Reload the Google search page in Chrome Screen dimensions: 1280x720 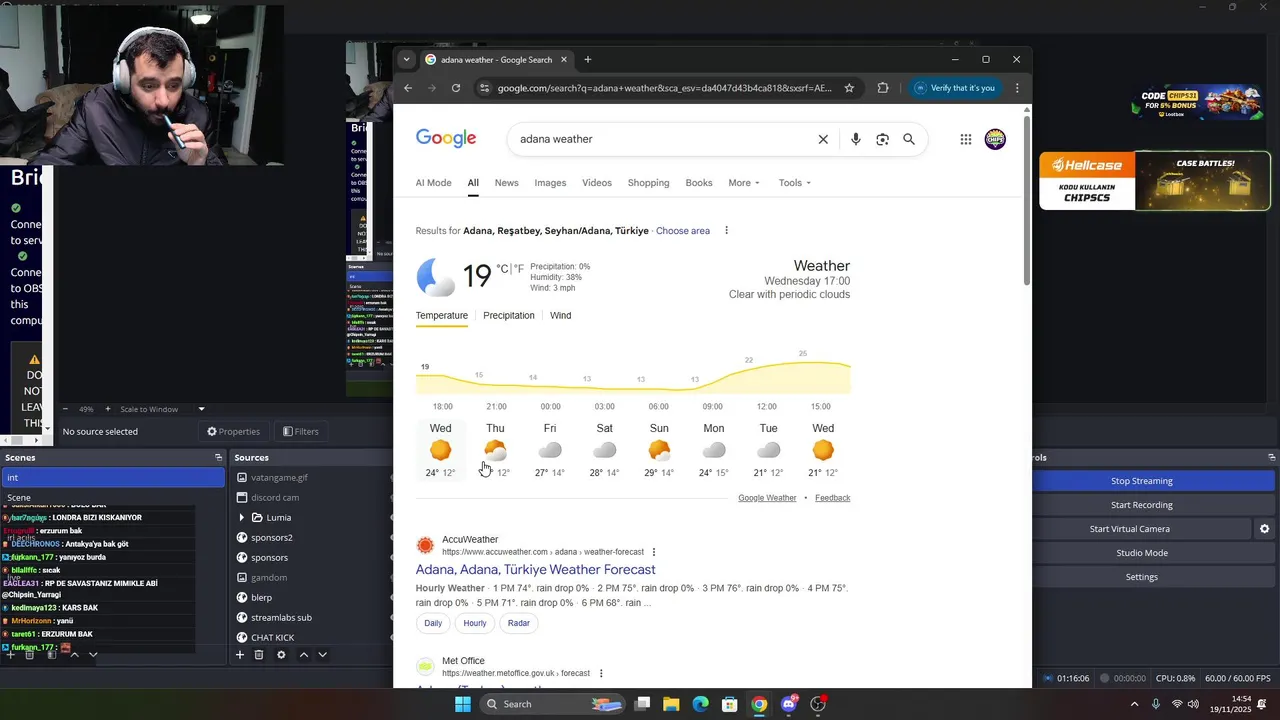coord(456,88)
